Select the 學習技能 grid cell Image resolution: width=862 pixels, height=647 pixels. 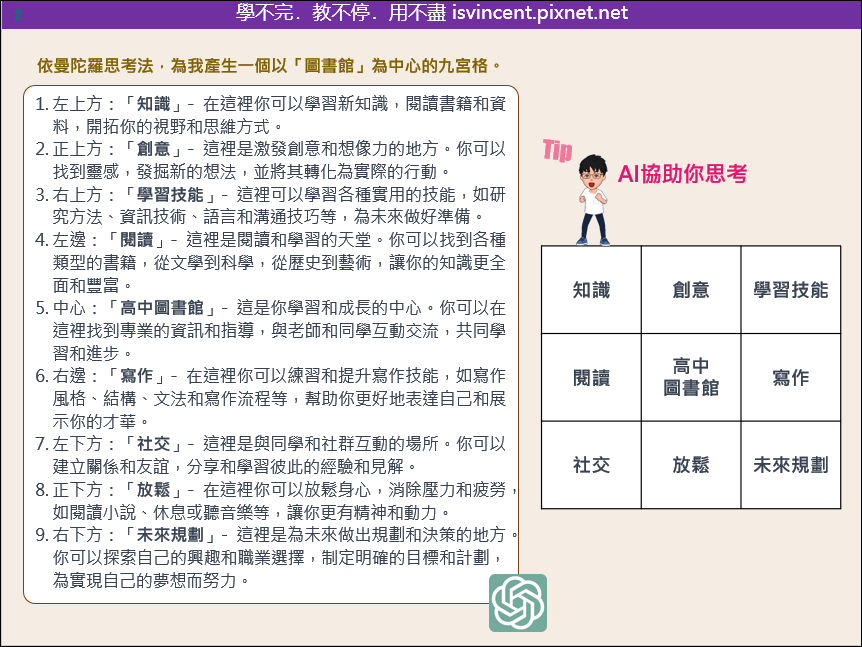tap(791, 290)
